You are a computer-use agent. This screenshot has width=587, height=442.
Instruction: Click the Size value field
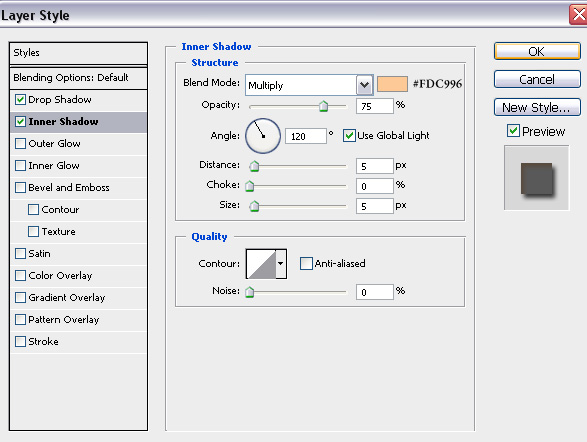pyautogui.click(x=375, y=206)
